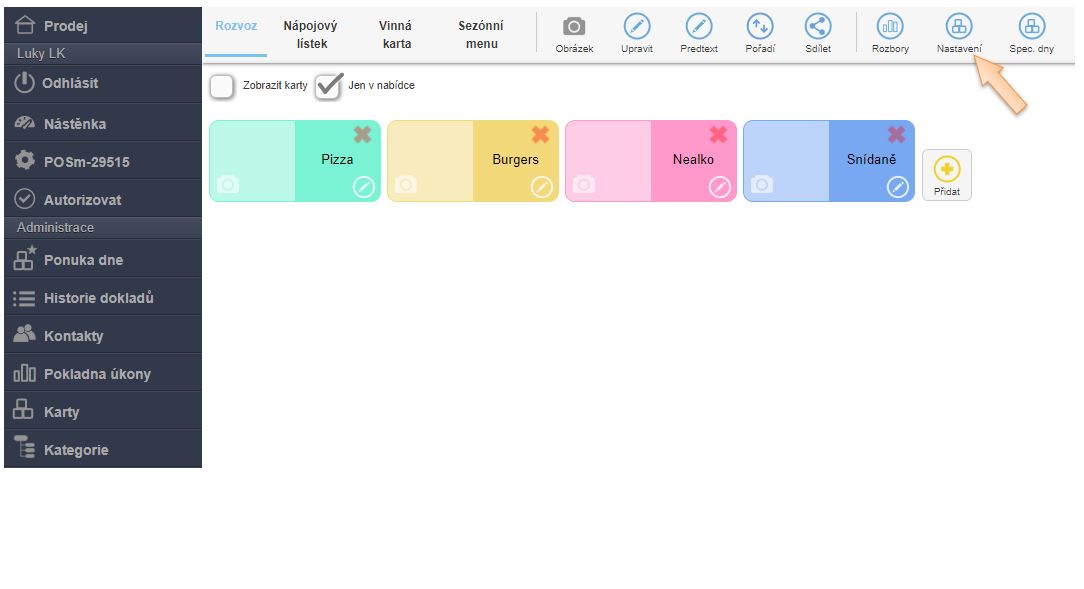Delete the Pizza category with X
The width and height of the screenshot is (1084, 589).
[x=362, y=135]
